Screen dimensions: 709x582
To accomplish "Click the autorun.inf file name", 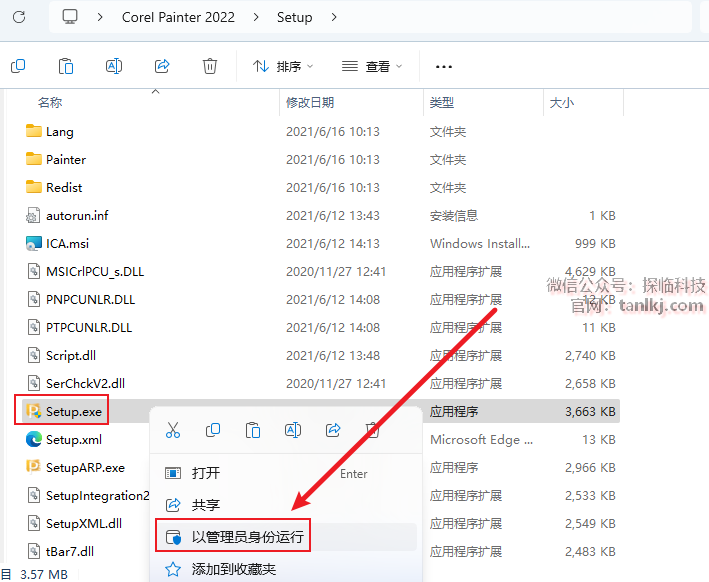I will [77, 216].
